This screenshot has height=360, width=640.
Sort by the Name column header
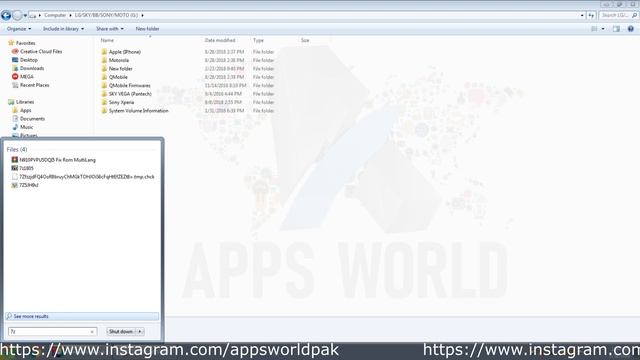click(107, 40)
